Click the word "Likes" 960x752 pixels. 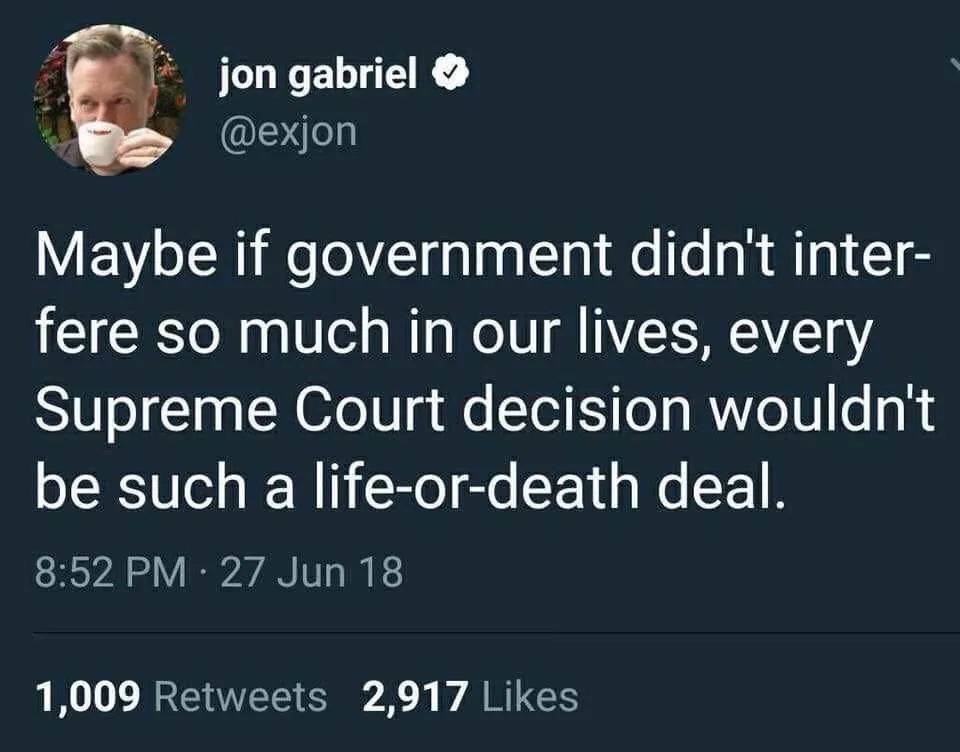[530, 696]
